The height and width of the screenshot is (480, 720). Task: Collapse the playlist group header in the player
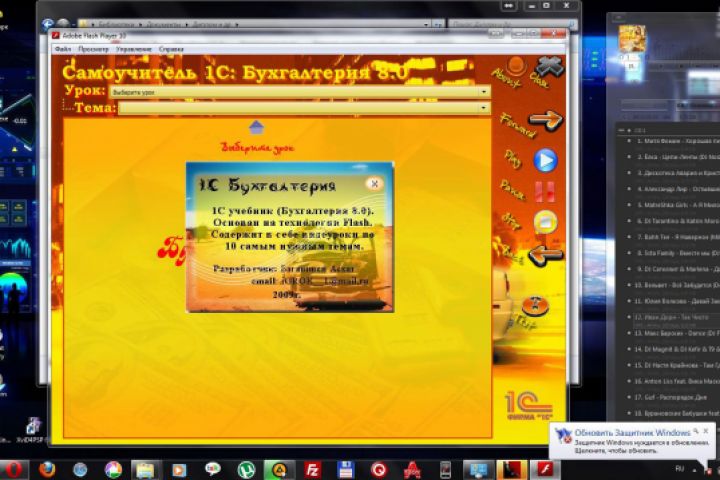click(x=621, y=130)
